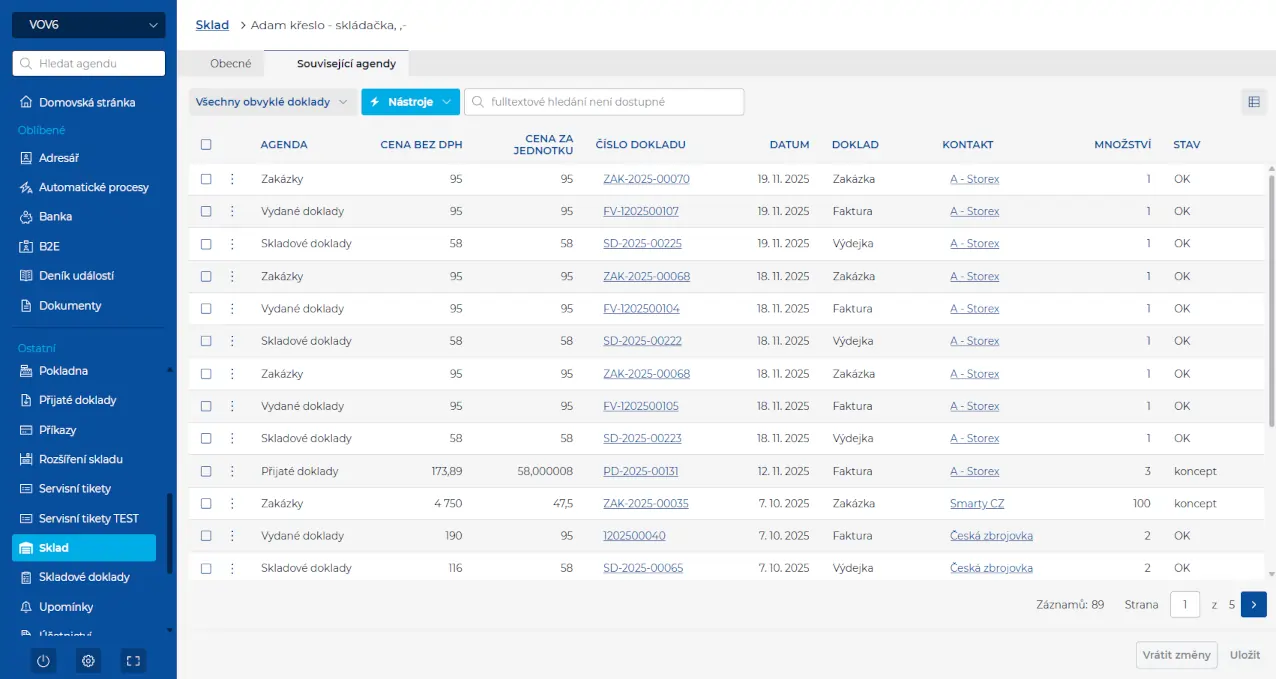1276x679 pixels.
Task: Go to the next page using the arrow
Action: tap(1253, 604)
